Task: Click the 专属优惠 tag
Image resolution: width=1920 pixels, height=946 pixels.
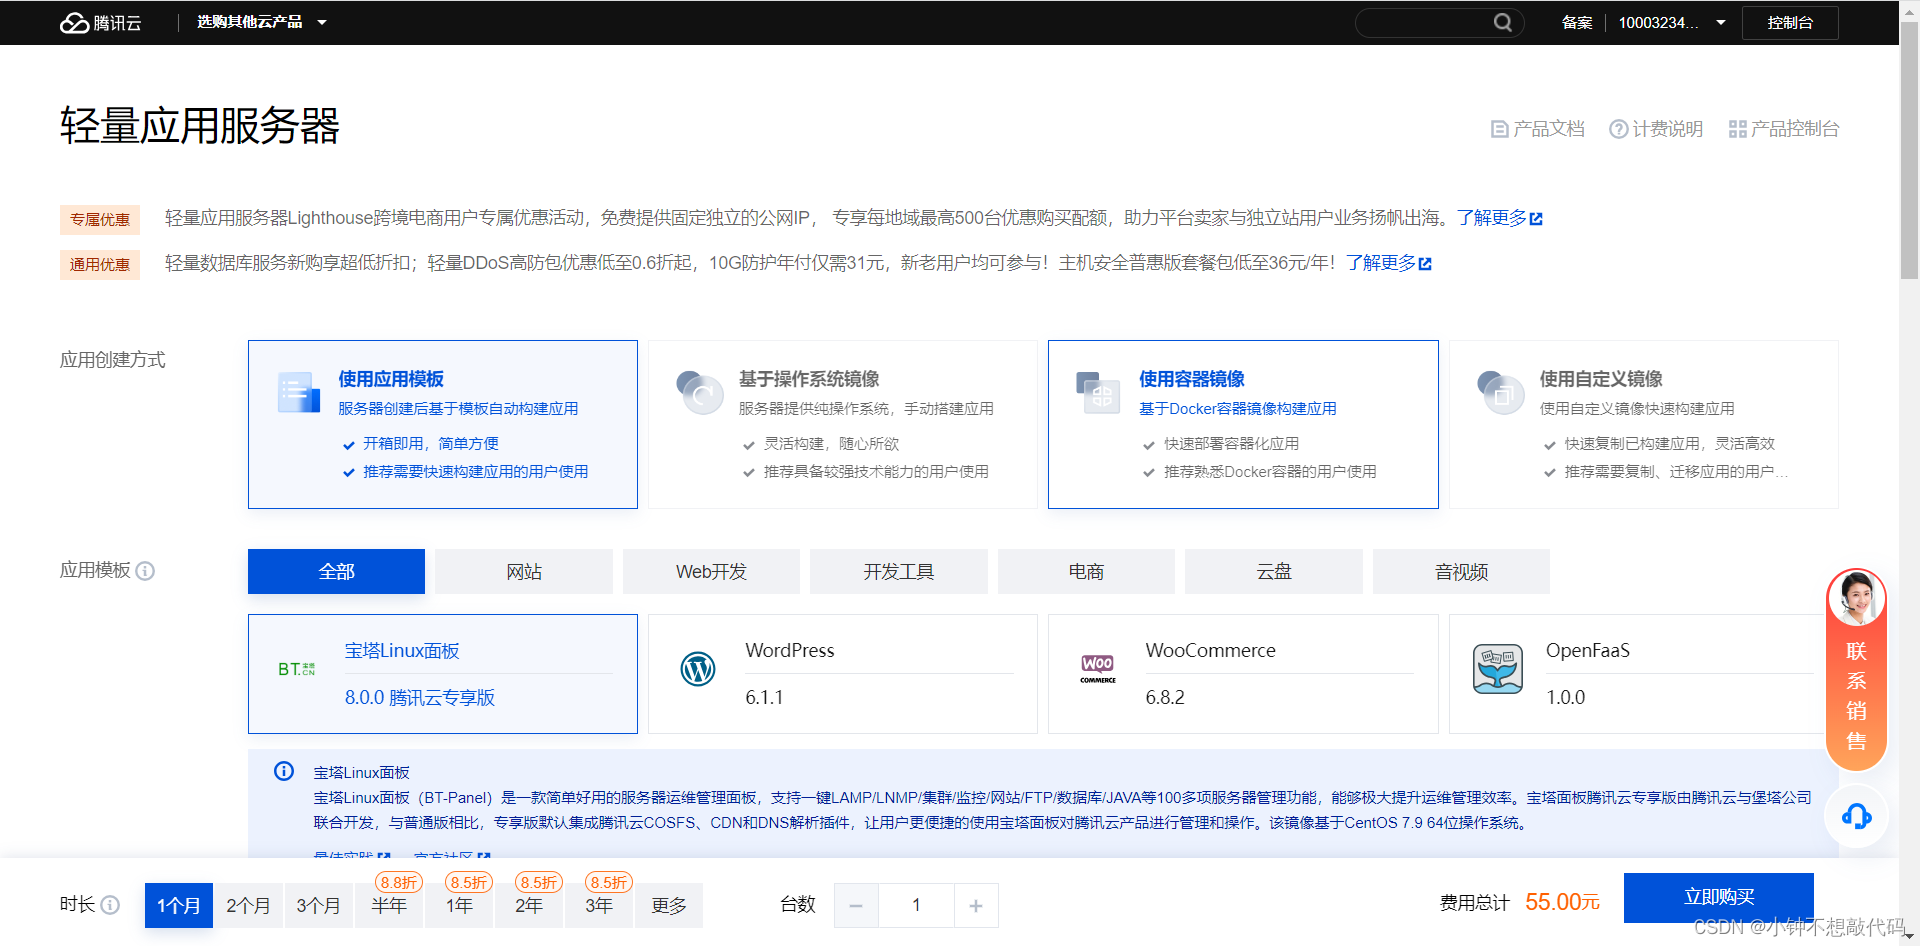Action: click(x=100, y=220)
